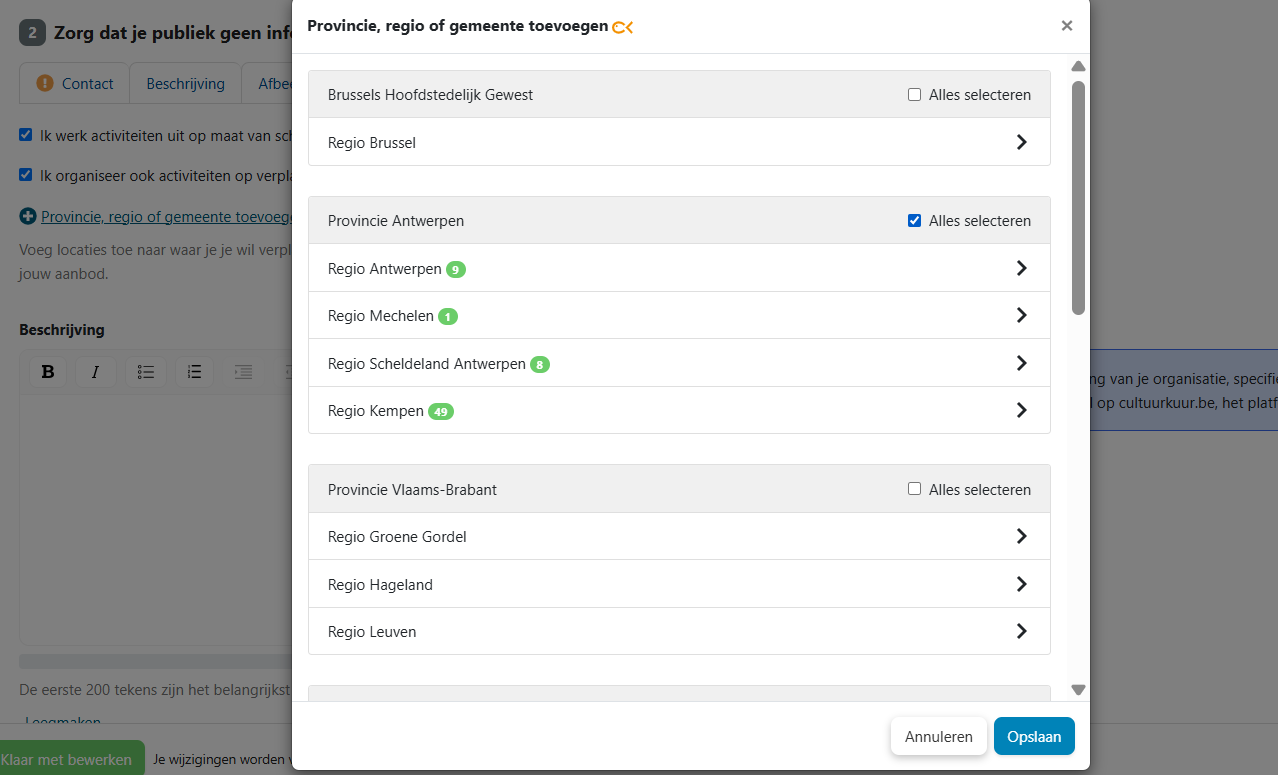Viewport: 1278px width, 775px height.
Task: Expand Regio Brussel chevron
Action: tap(1021, 142)
